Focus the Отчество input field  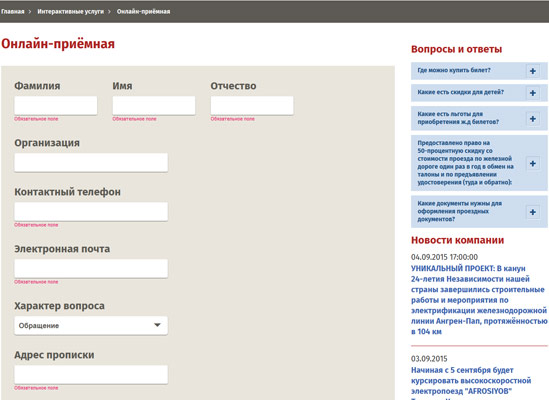tap(252, 105)
